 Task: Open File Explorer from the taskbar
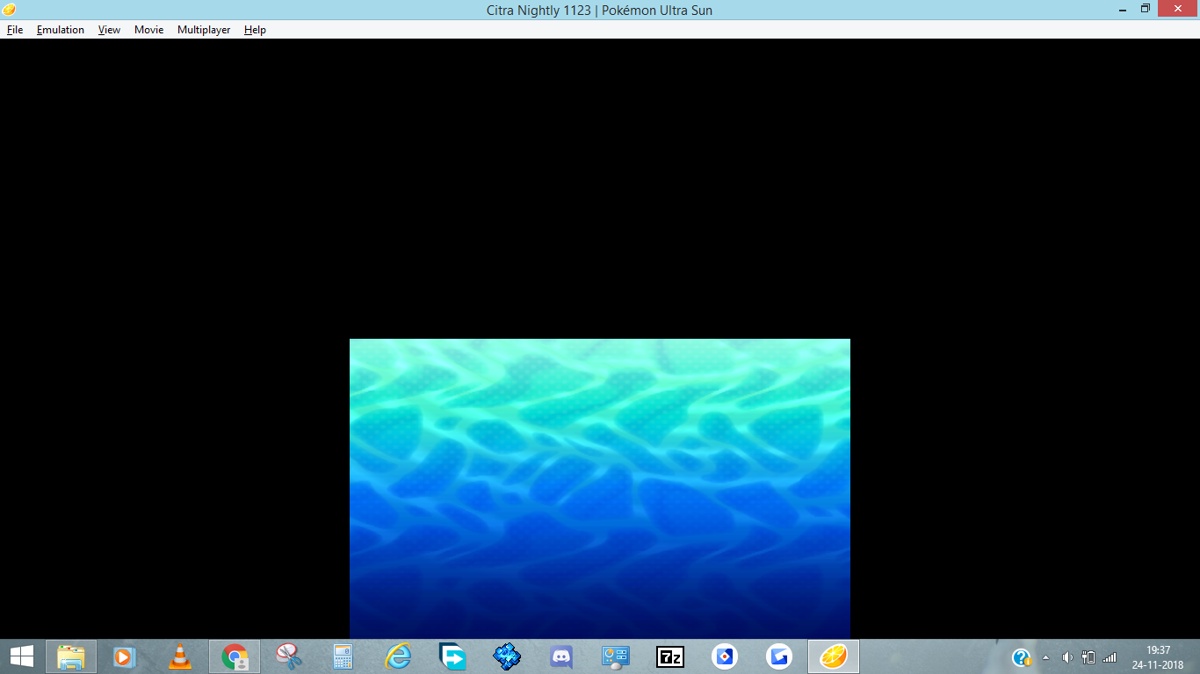tap(71, 657)
